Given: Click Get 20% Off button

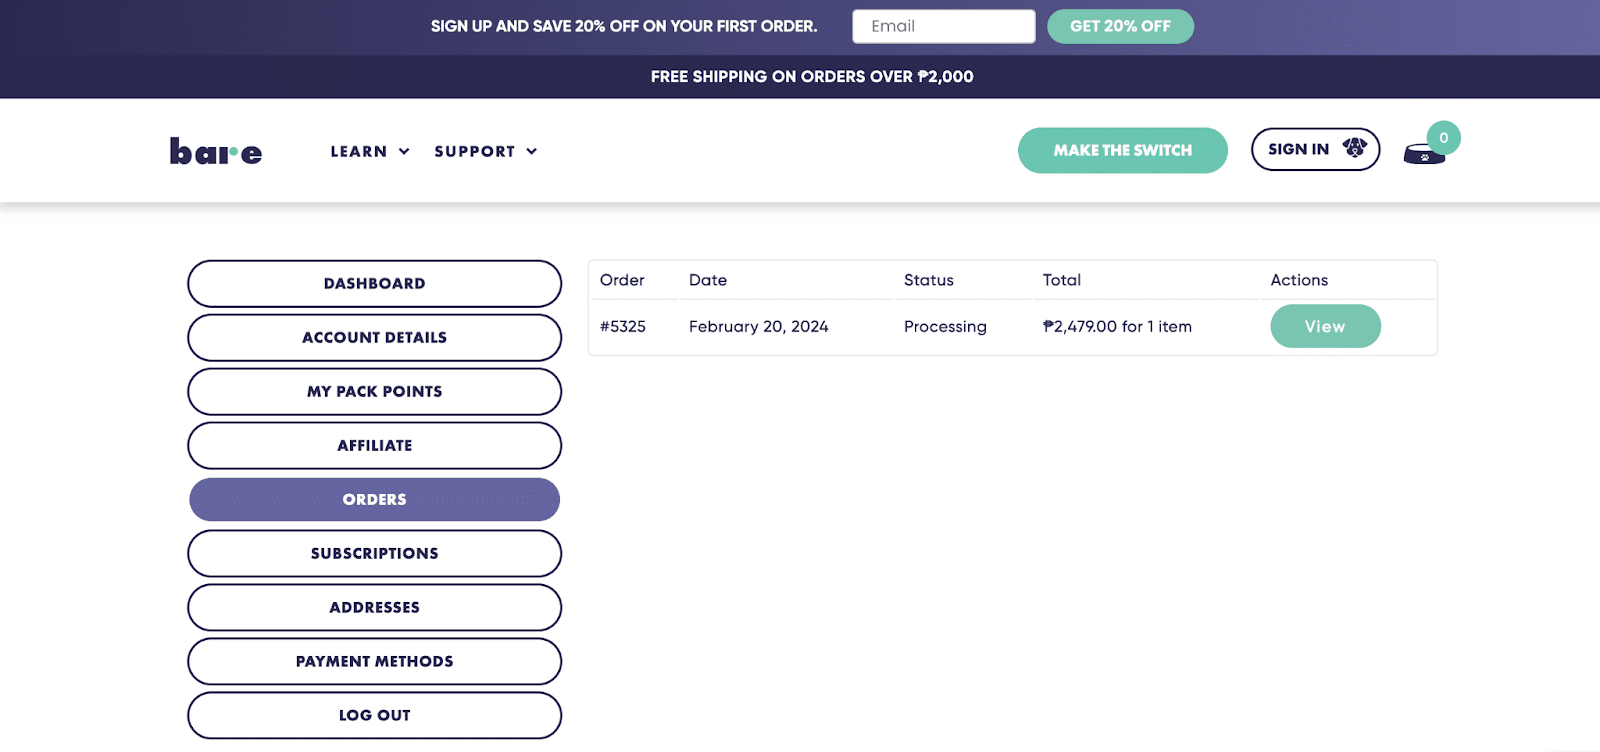Looking at the screenshot, I should [1120, 26].
